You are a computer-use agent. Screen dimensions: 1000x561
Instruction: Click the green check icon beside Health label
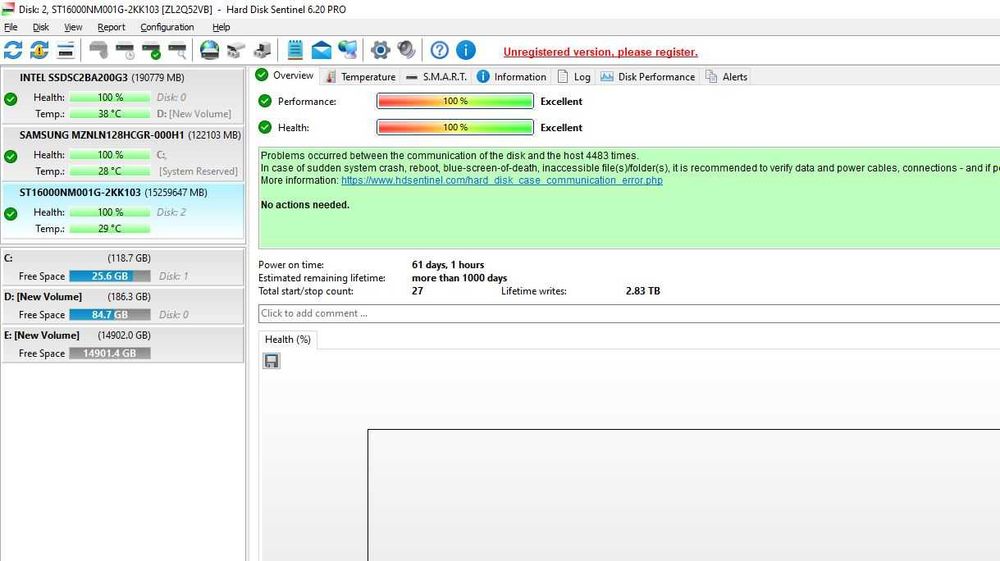coord(265,127)
